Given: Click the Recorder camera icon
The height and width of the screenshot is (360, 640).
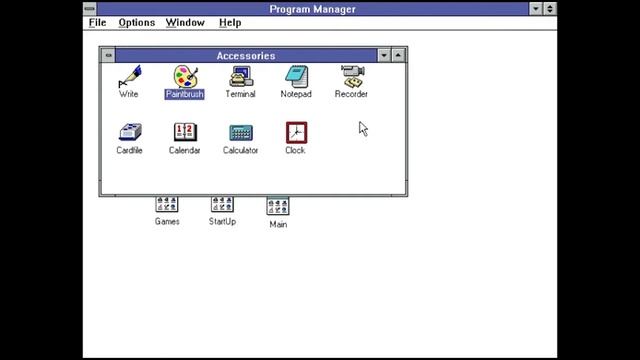Looking at the screenshot, I should pyautogui.click(x=352, y=76).
